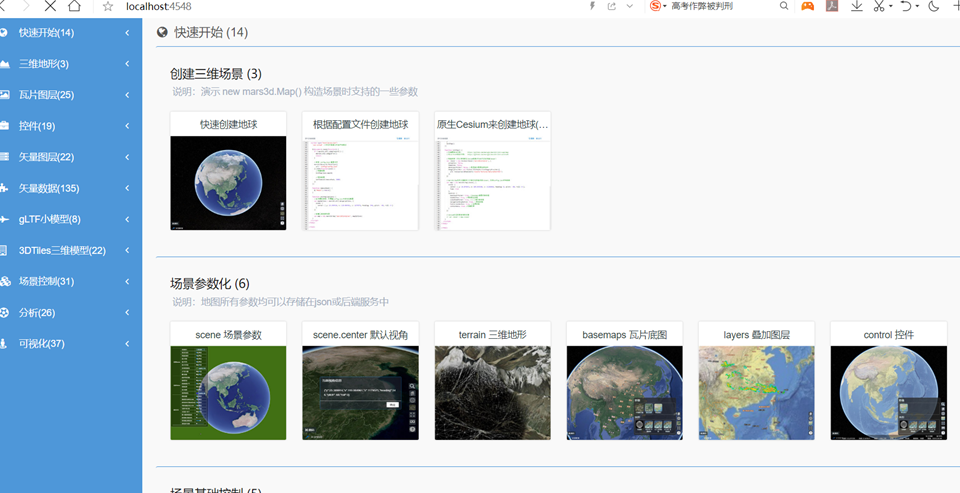Select 可视化(37) in sidebar
The image size is (960, 493).
(x=71, y=344)
